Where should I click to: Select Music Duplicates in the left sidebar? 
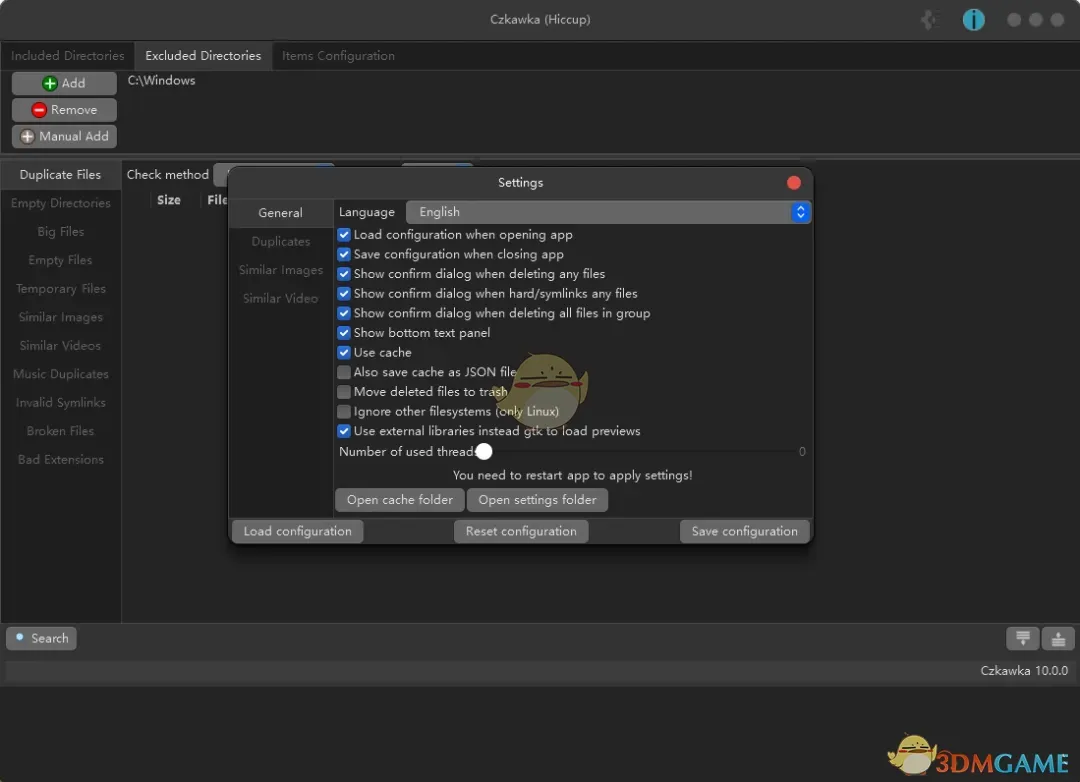[x=60, y=374]
